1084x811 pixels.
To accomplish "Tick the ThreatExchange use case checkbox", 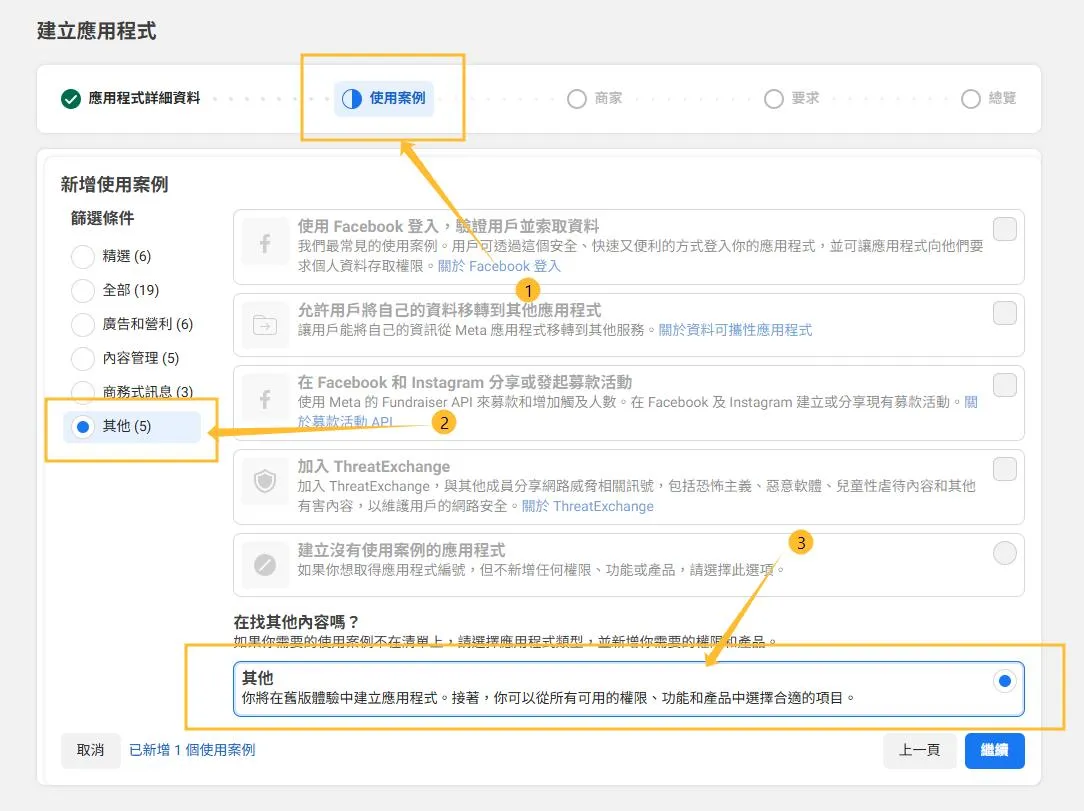I will click(x=1004, y=469).
